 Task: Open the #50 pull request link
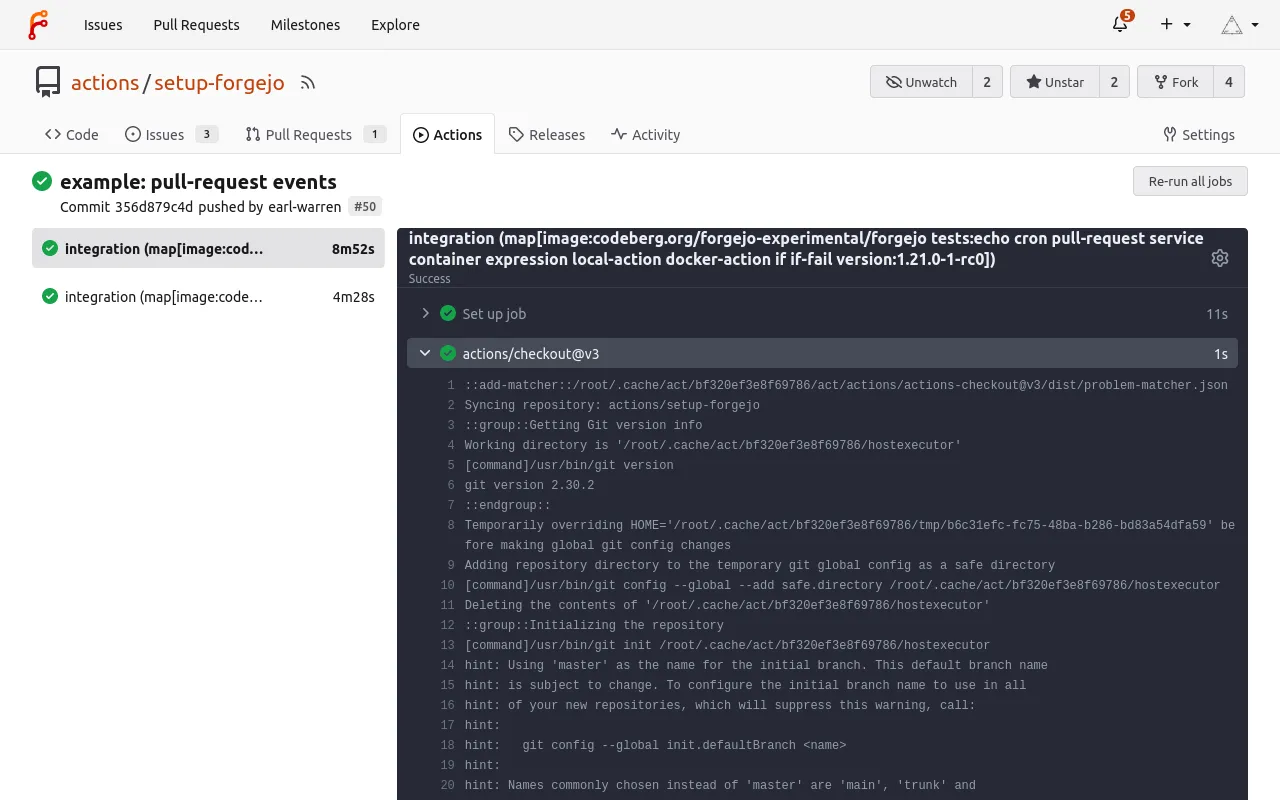(364, 207)
